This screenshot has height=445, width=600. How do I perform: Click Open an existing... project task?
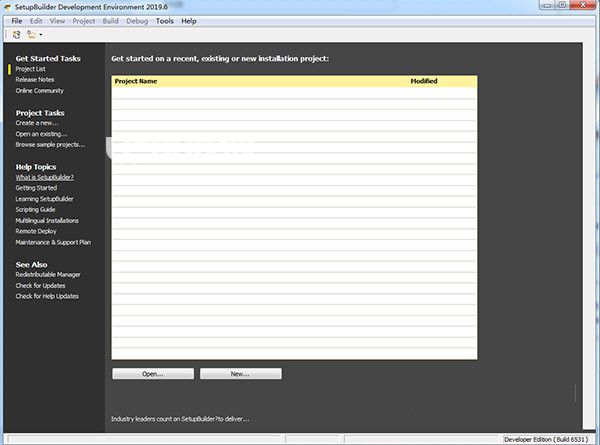click(41, 134)
